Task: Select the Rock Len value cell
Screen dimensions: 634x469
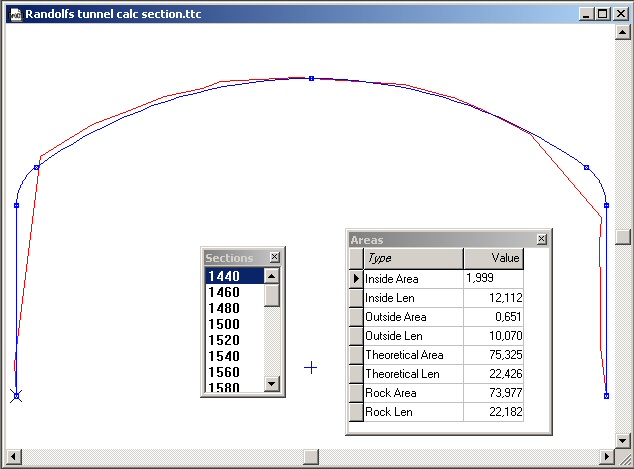Action: (493, 412)
